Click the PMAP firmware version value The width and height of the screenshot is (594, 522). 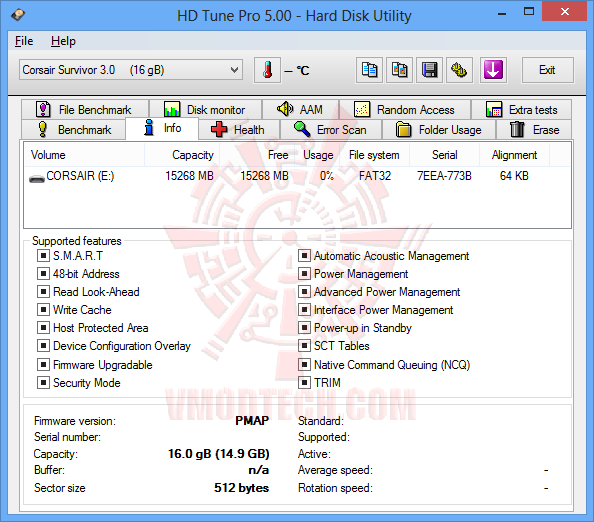click(252, 421)
